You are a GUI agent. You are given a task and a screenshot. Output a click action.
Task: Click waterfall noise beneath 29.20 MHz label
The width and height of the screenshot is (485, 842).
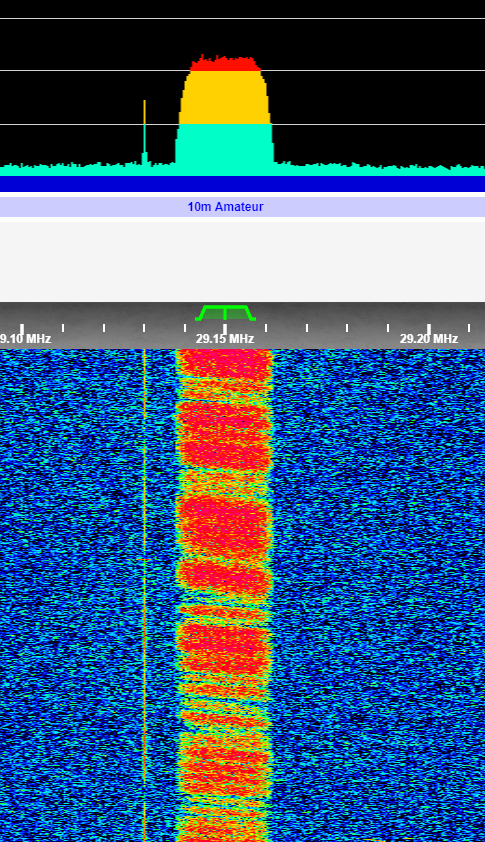(429, 483)
